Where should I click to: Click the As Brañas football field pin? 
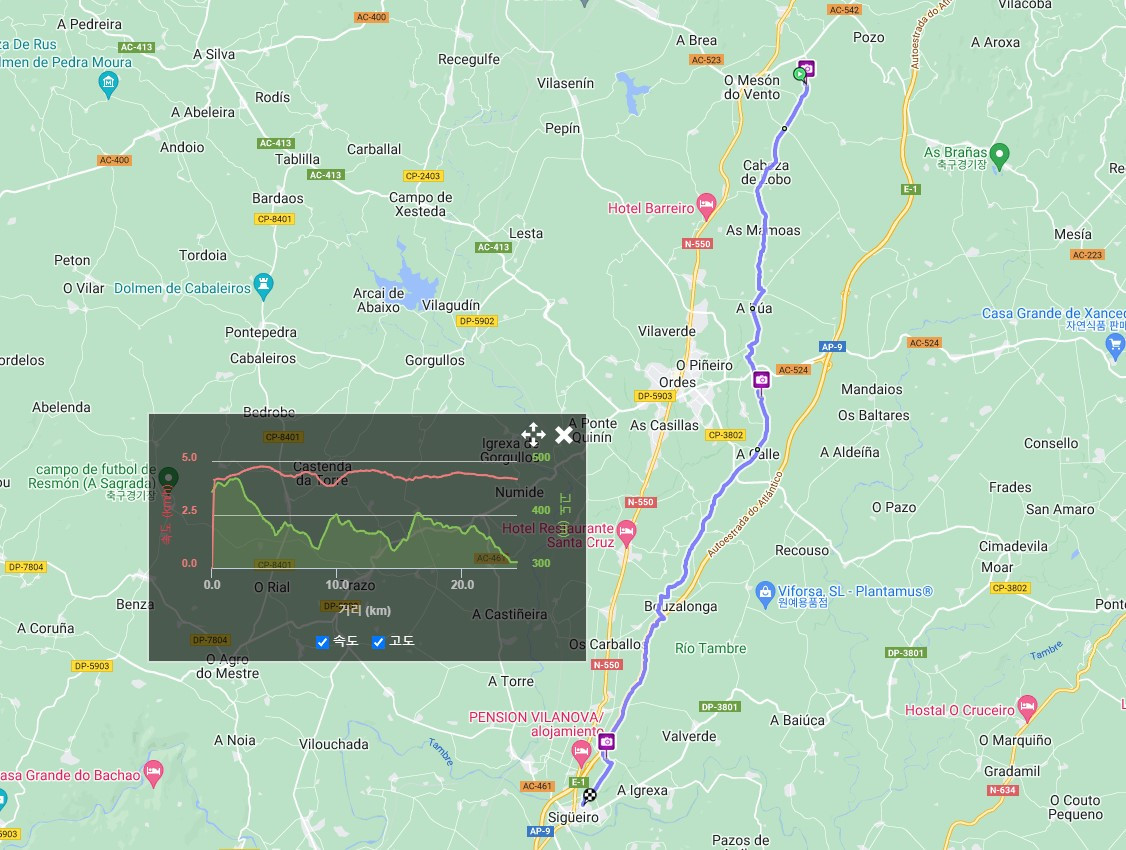point(999,155)
